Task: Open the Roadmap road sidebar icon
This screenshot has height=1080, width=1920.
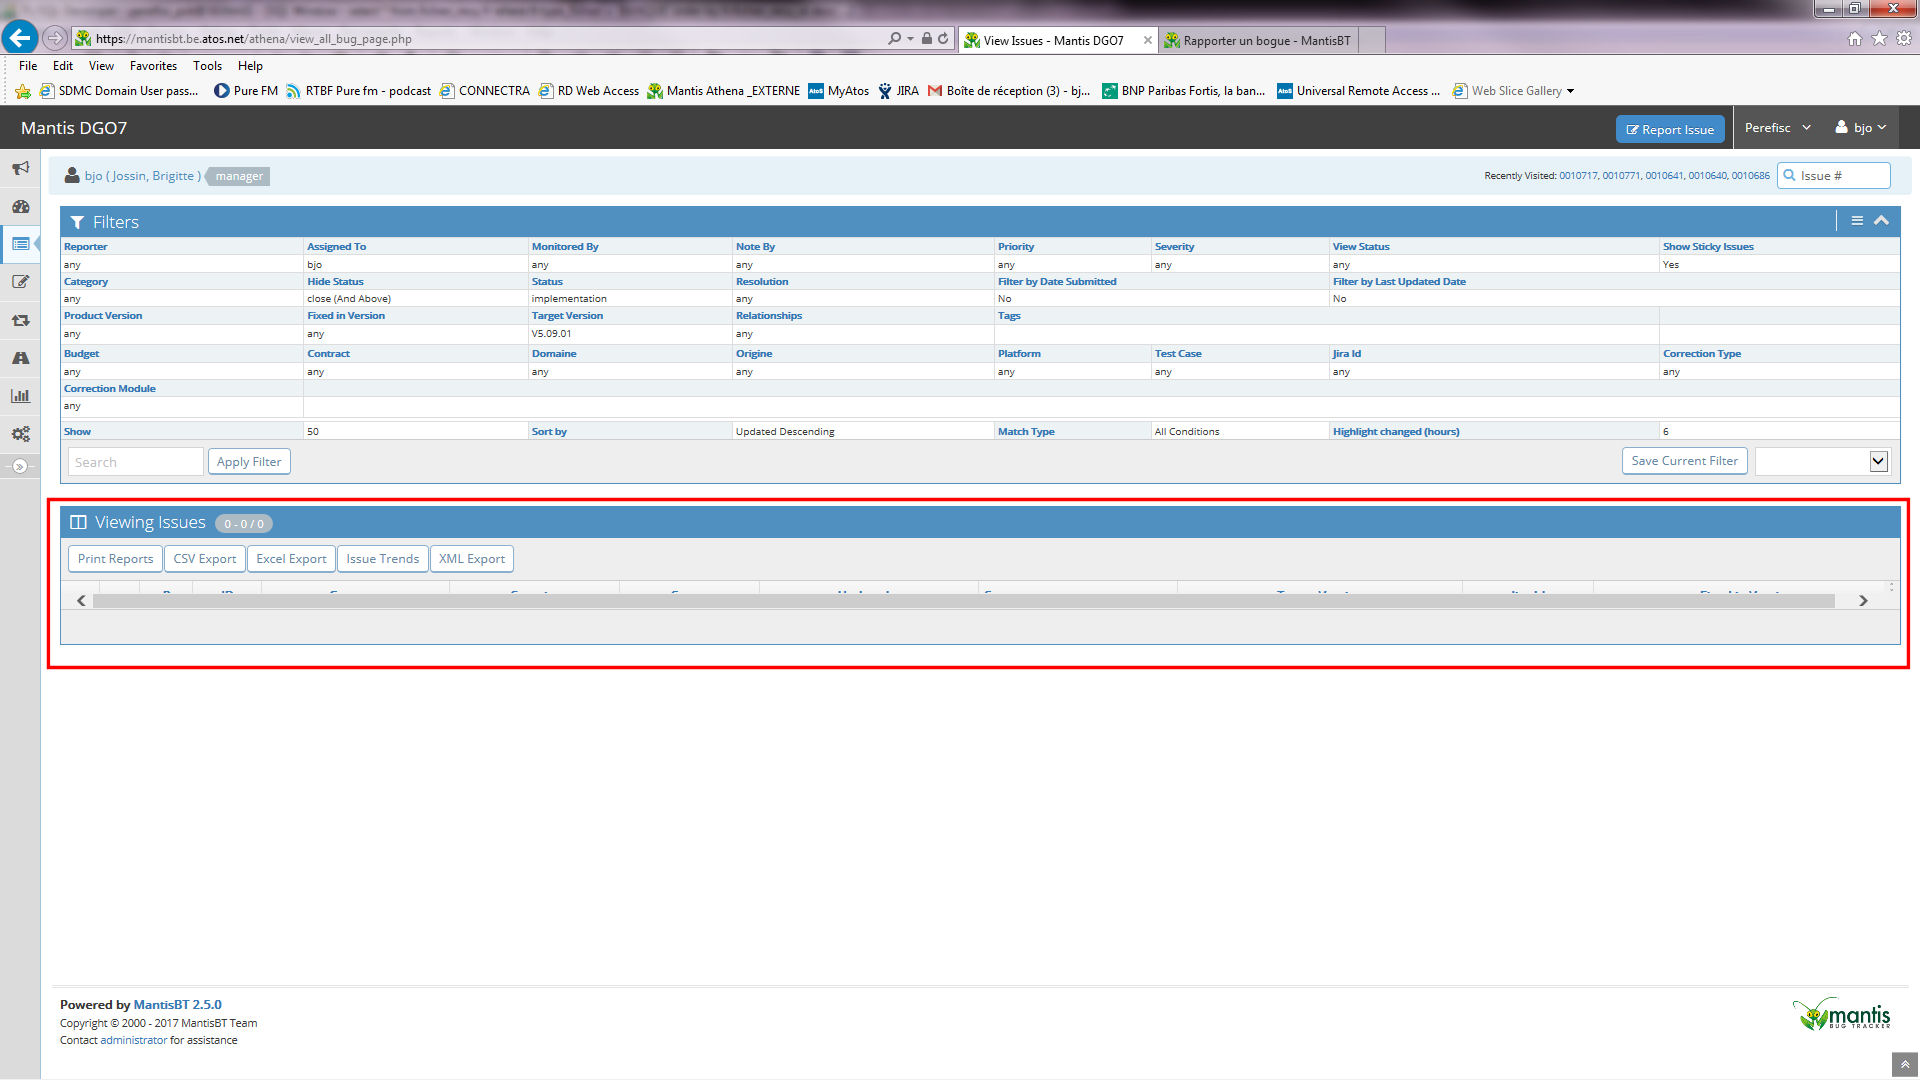Action: pos(20,358)
